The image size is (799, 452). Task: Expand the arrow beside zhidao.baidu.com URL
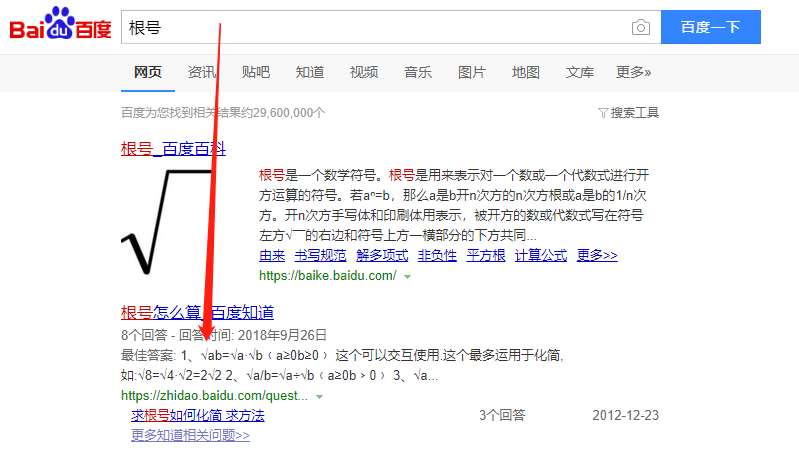tap(319, 396)
